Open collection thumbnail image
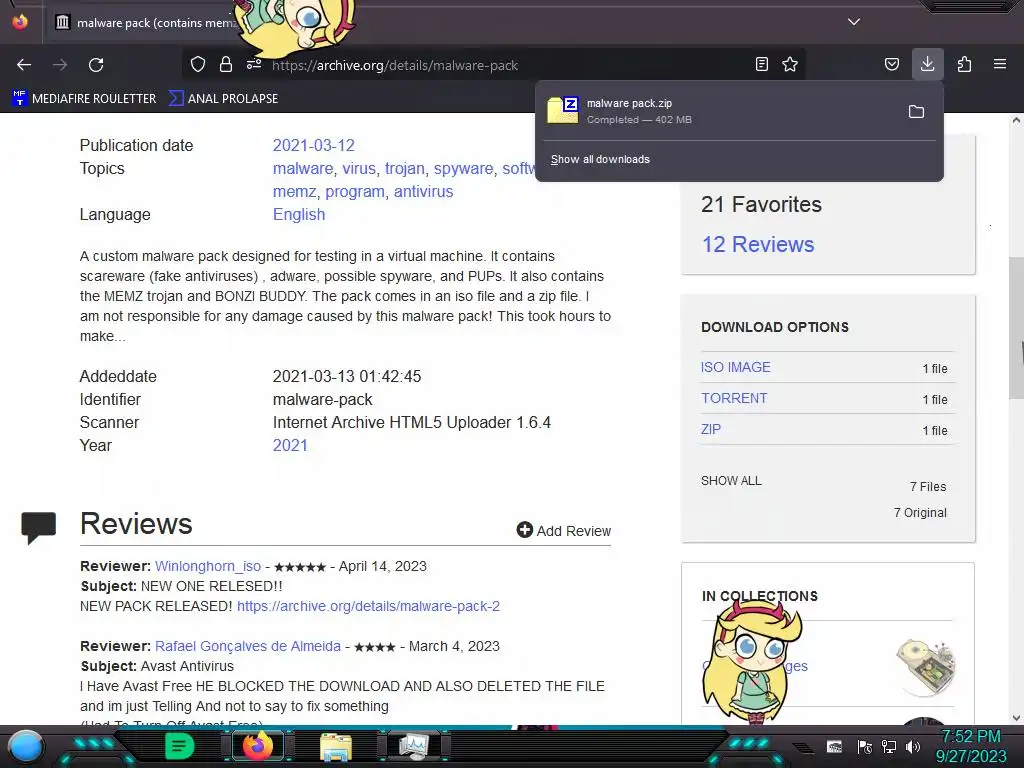The height and width of the screenshot is (768, 1024). [x=926, y=666]
